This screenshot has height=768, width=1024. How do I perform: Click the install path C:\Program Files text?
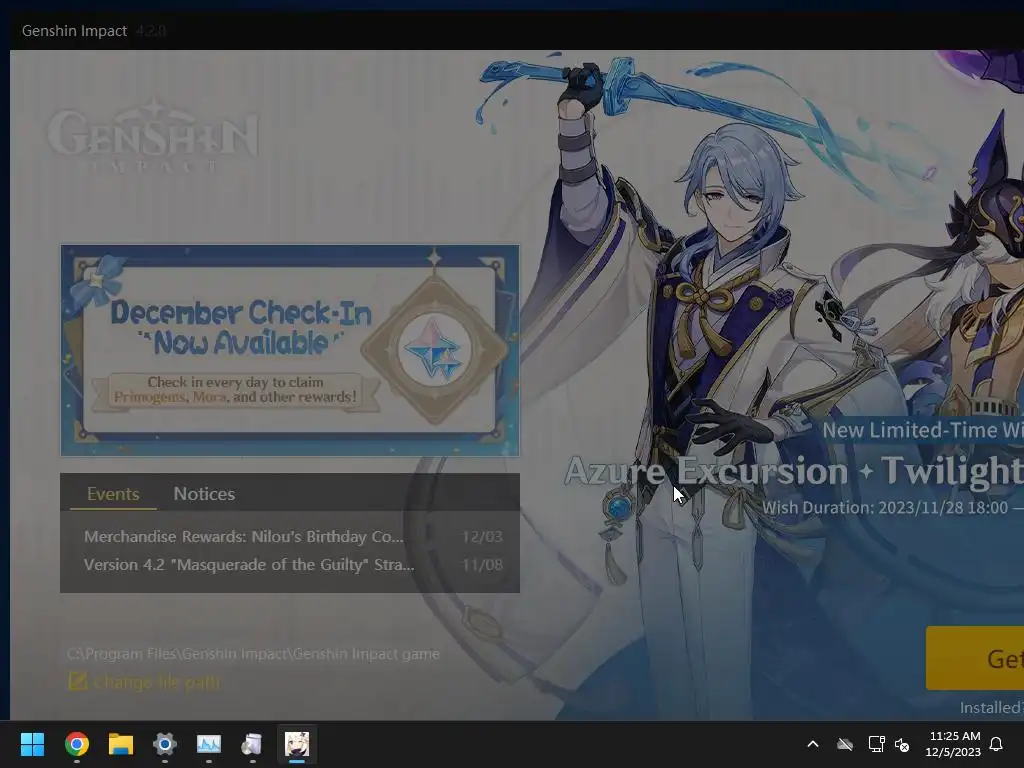coord(253,654)
